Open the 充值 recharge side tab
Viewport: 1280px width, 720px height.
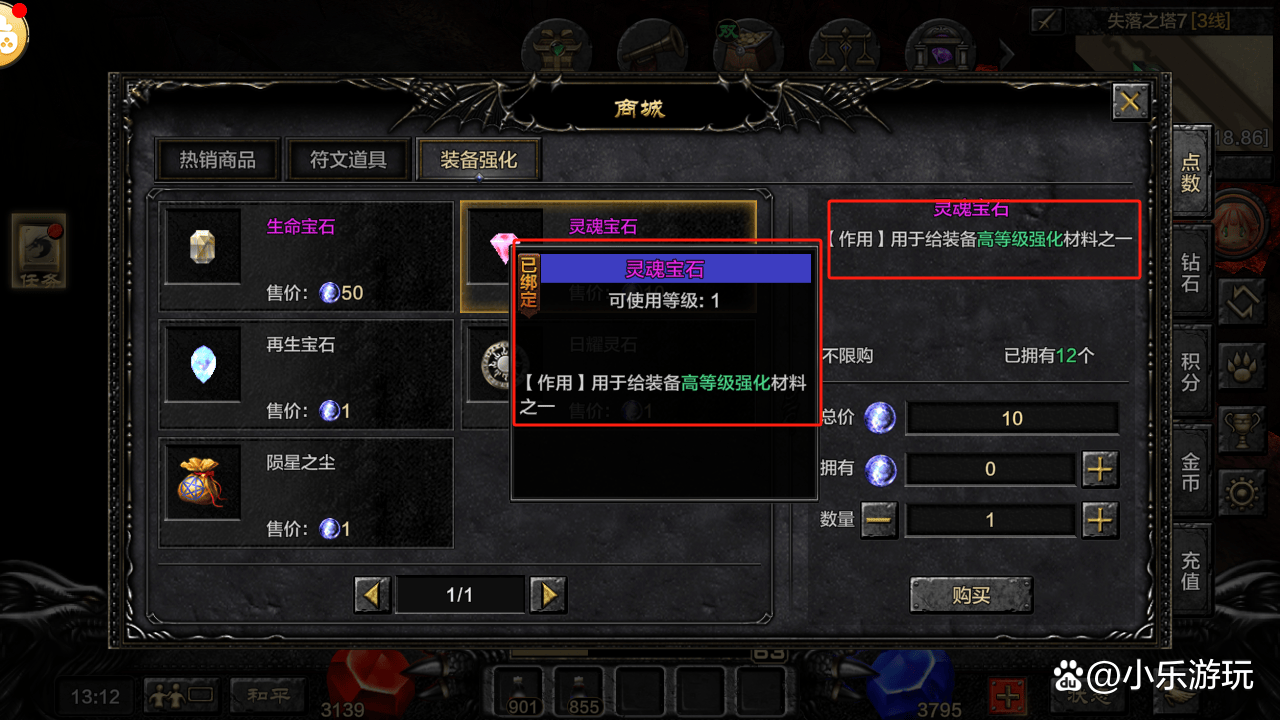click(x=1190, y=569)
